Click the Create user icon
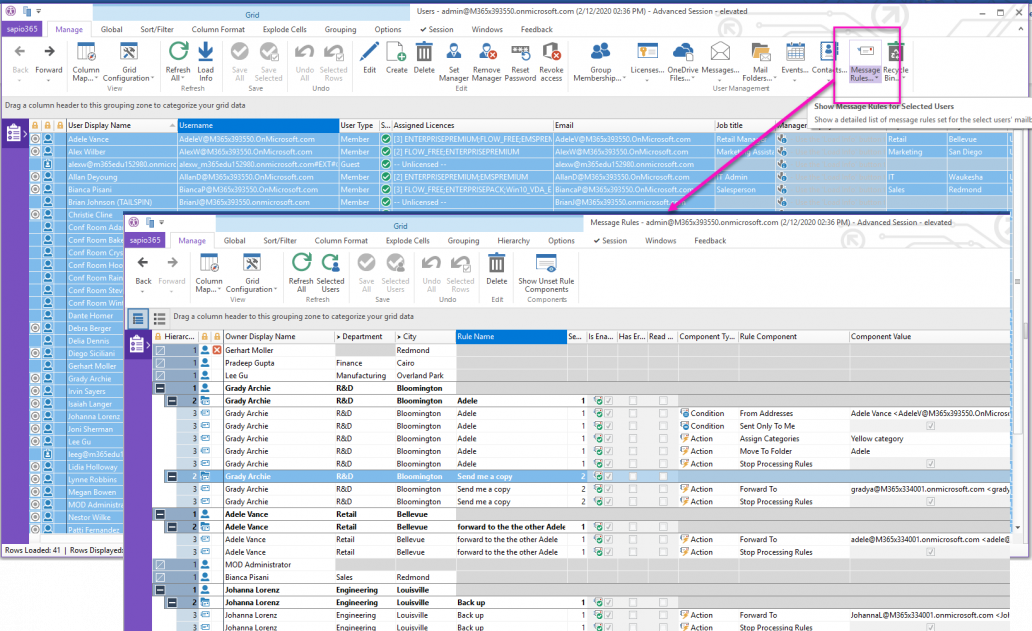Image resolution: width=1032 pixels, height=631 pixels. pyautogui.click(x=396, y=52)
